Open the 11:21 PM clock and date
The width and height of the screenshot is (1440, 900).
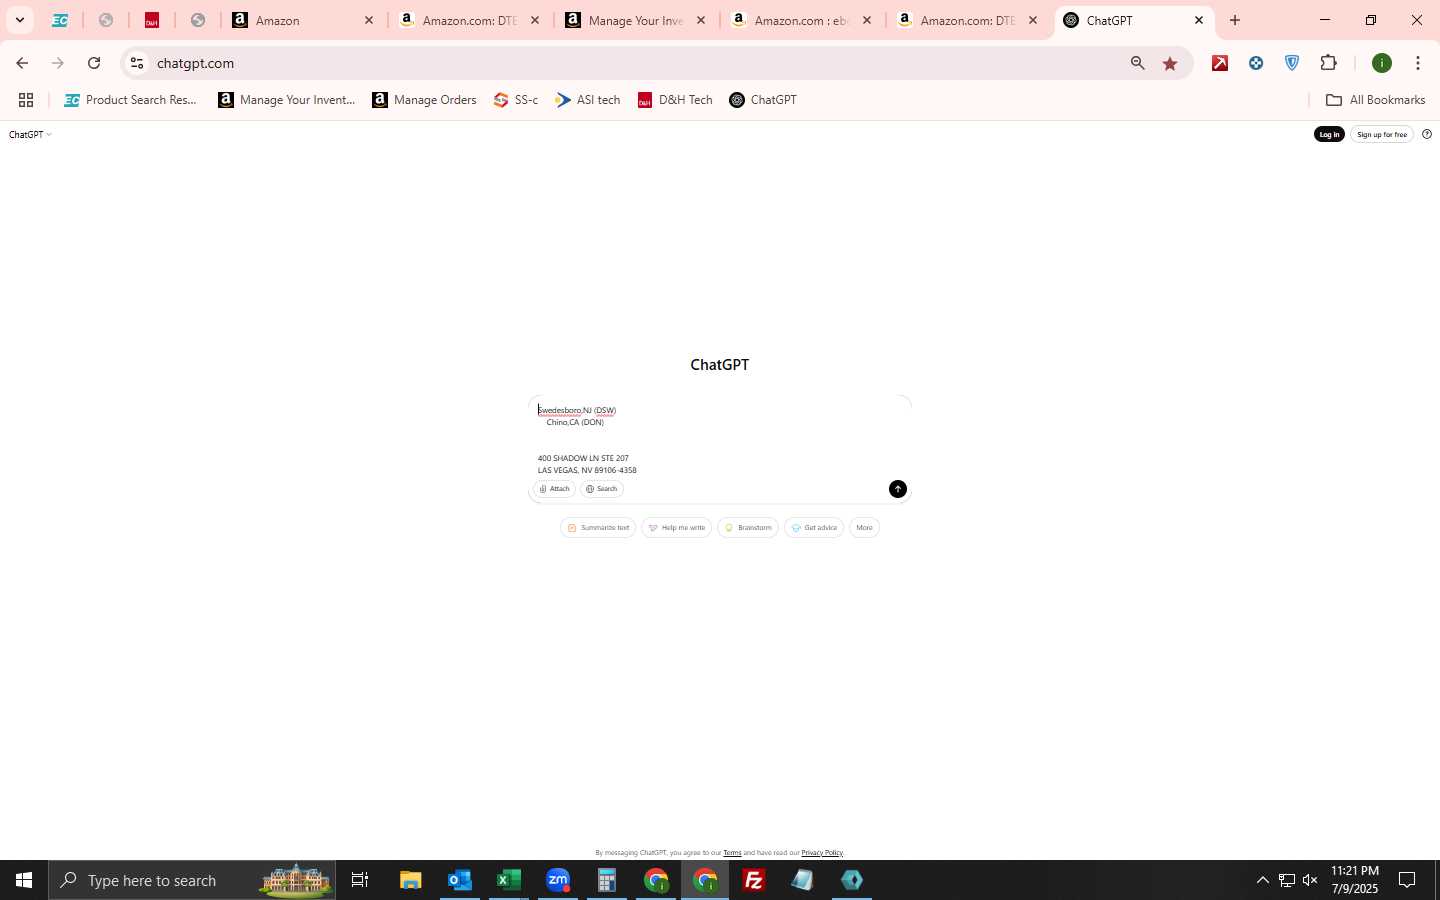point(1355,880)
